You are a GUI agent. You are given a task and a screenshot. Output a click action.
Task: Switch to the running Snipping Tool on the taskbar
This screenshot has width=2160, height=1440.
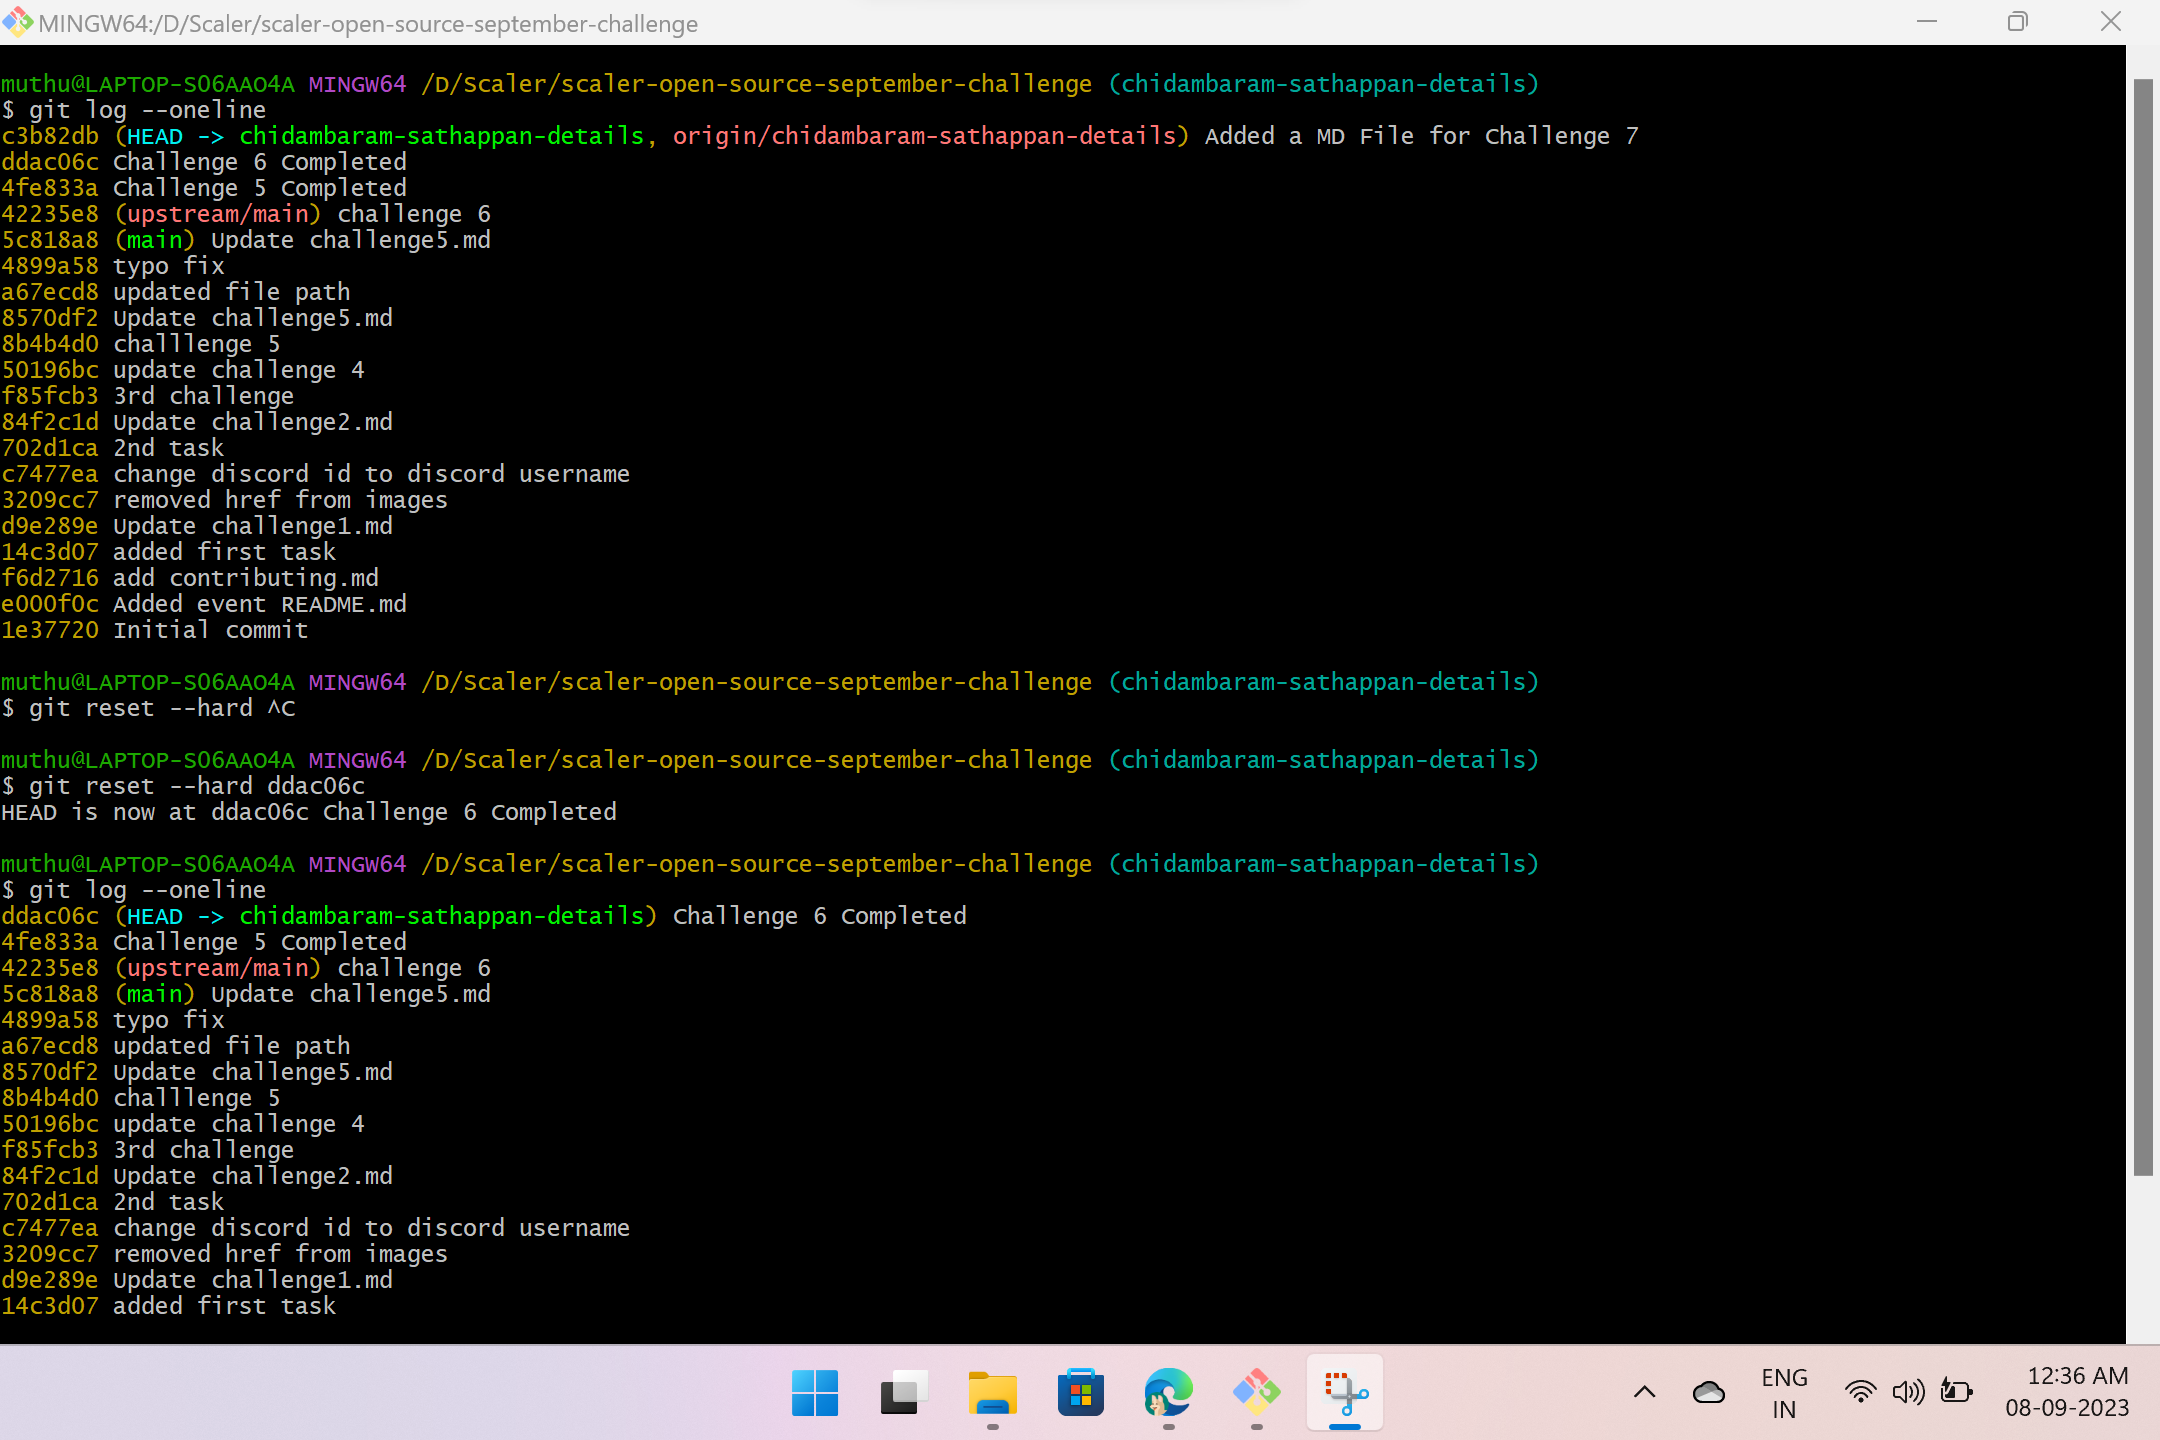click(x=1344, y=1393)
